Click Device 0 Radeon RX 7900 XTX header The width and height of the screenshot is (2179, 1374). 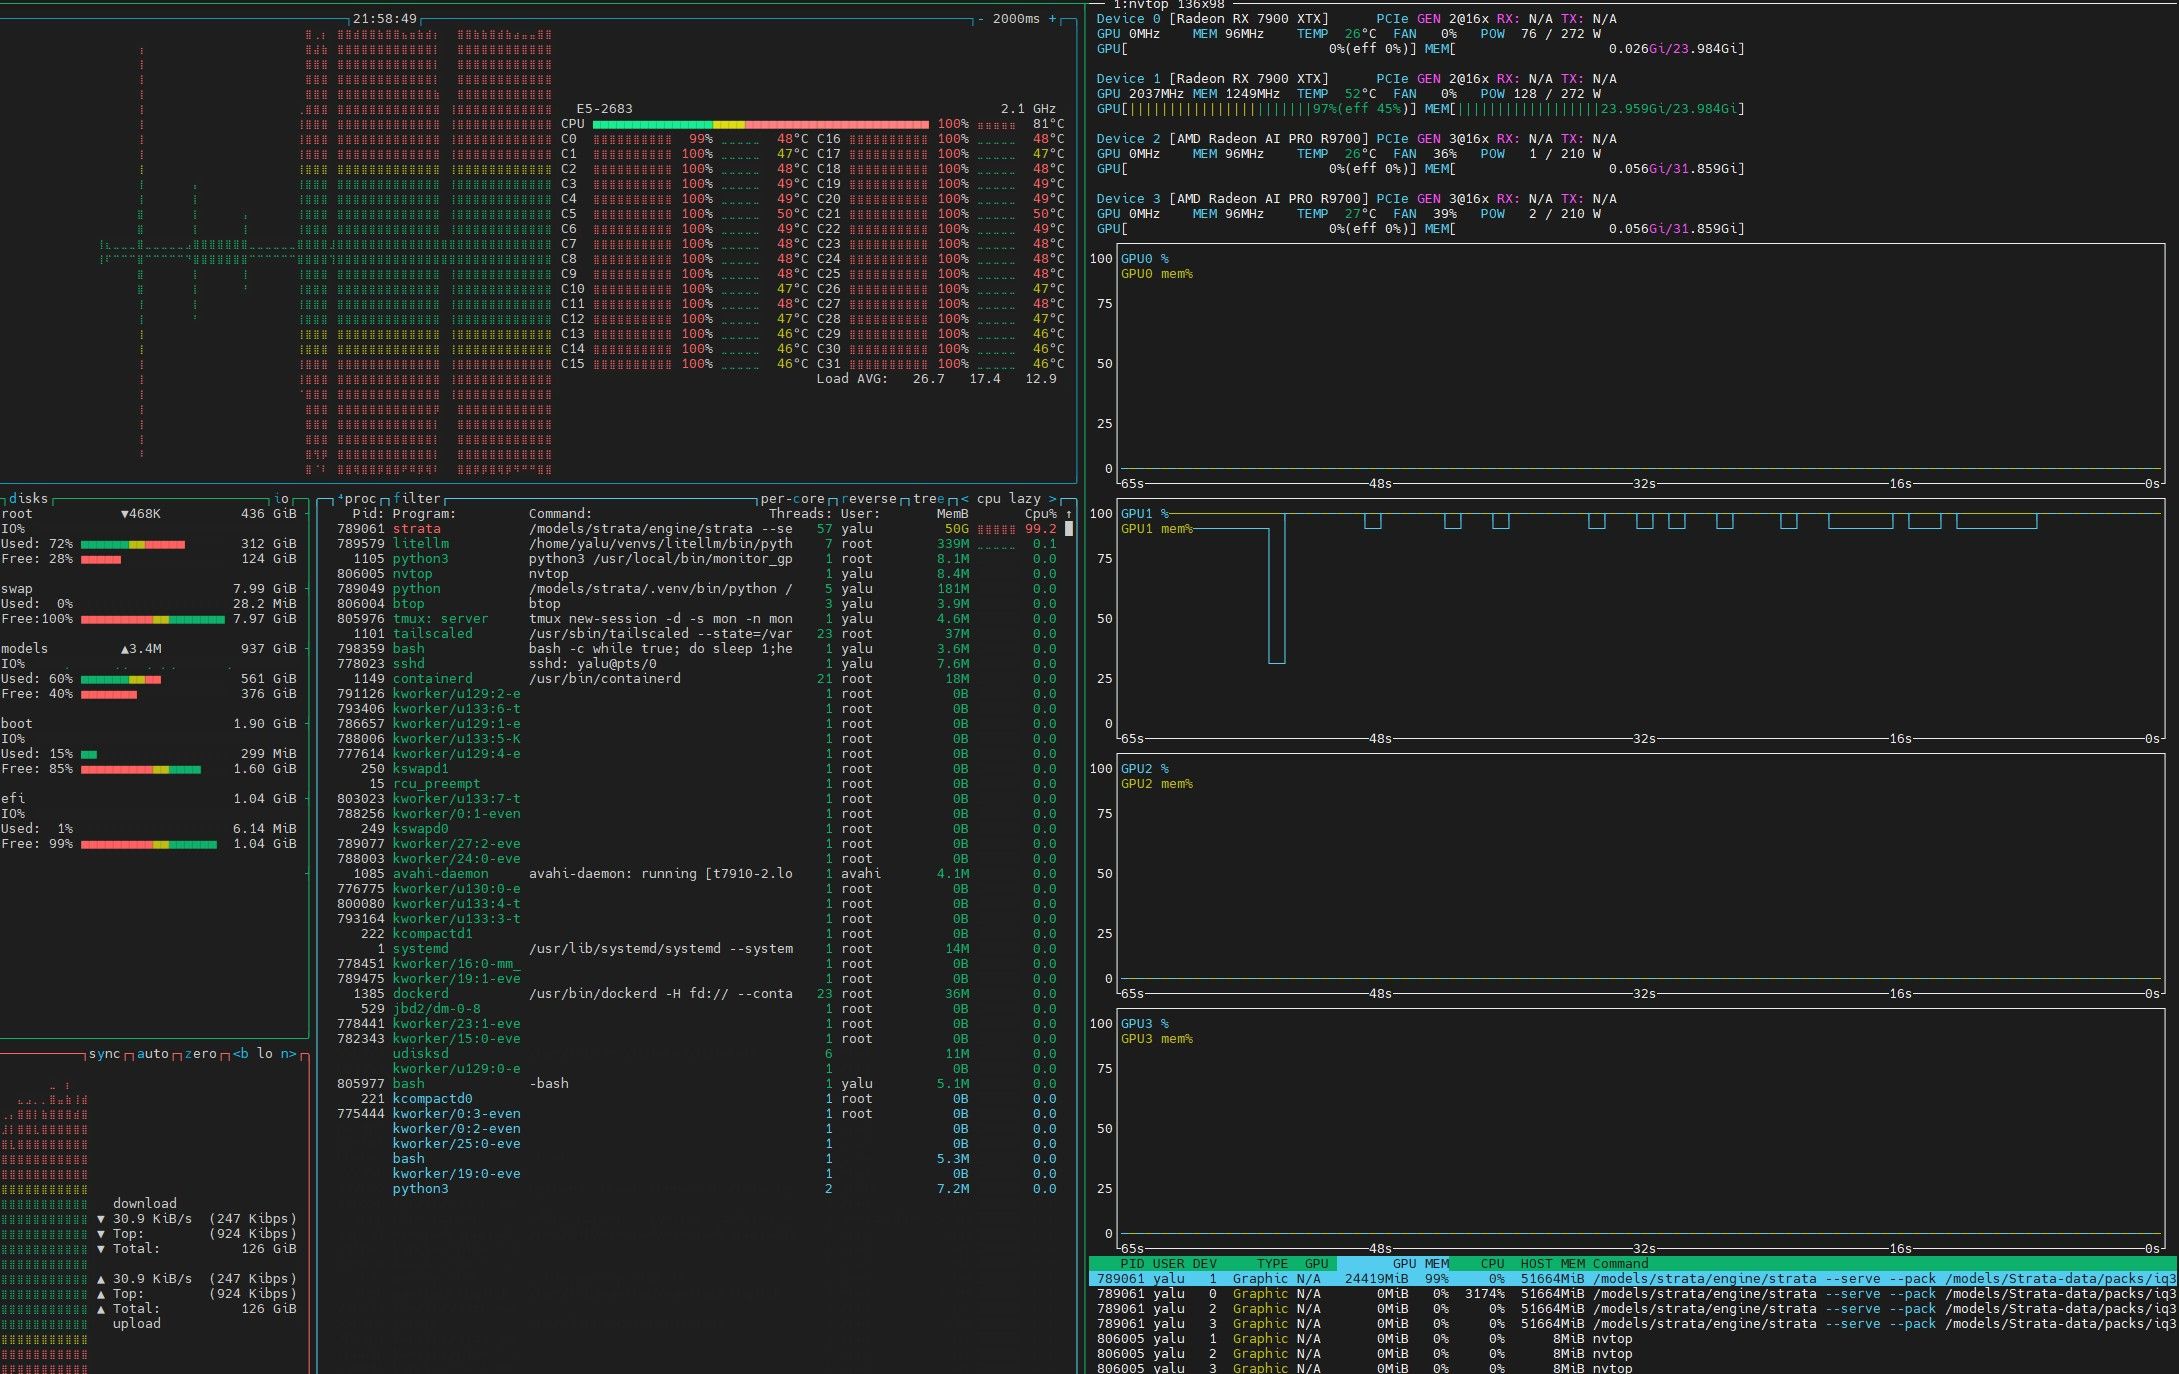click(x=1212, y=19)
